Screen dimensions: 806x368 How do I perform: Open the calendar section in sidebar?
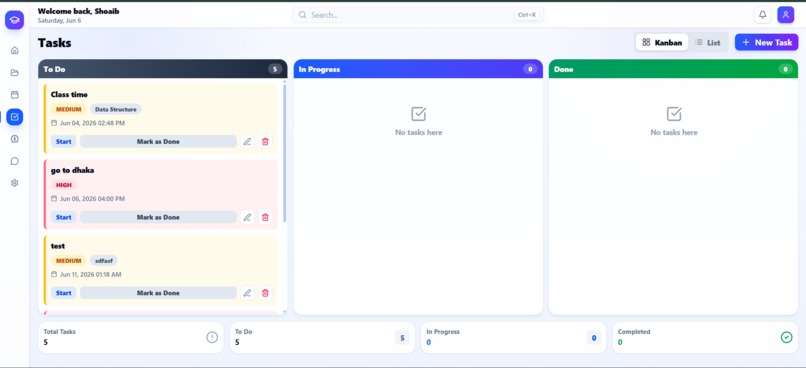pos(14,95)
